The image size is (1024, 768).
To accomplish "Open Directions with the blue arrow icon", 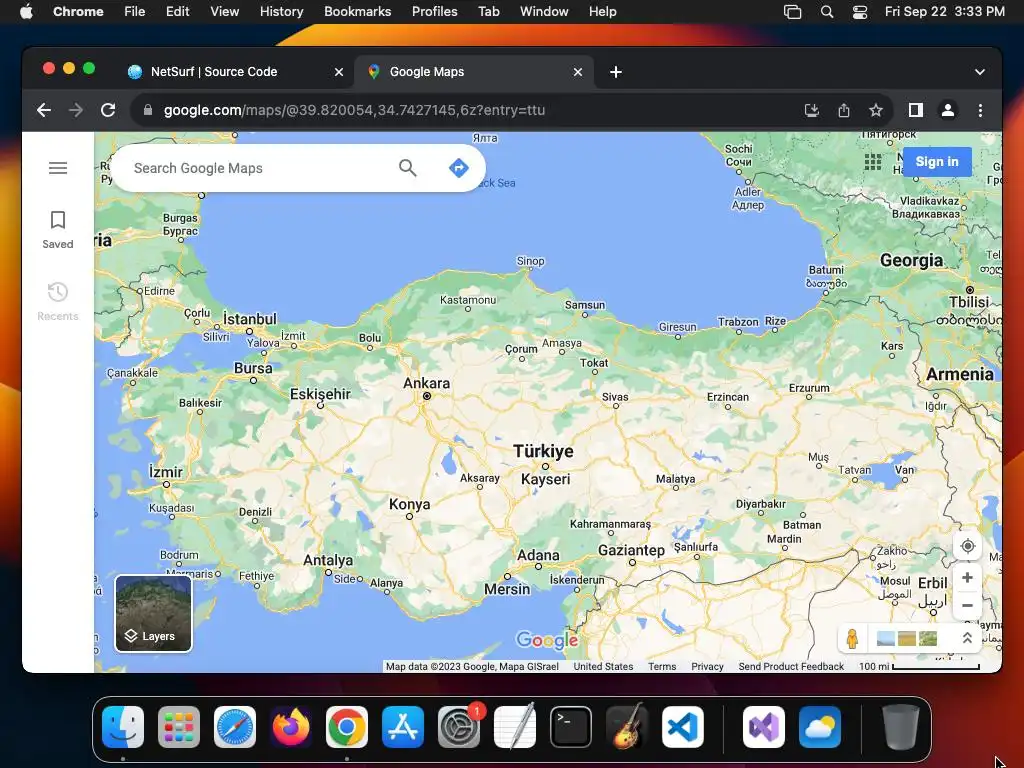I will tap(459, 168).
